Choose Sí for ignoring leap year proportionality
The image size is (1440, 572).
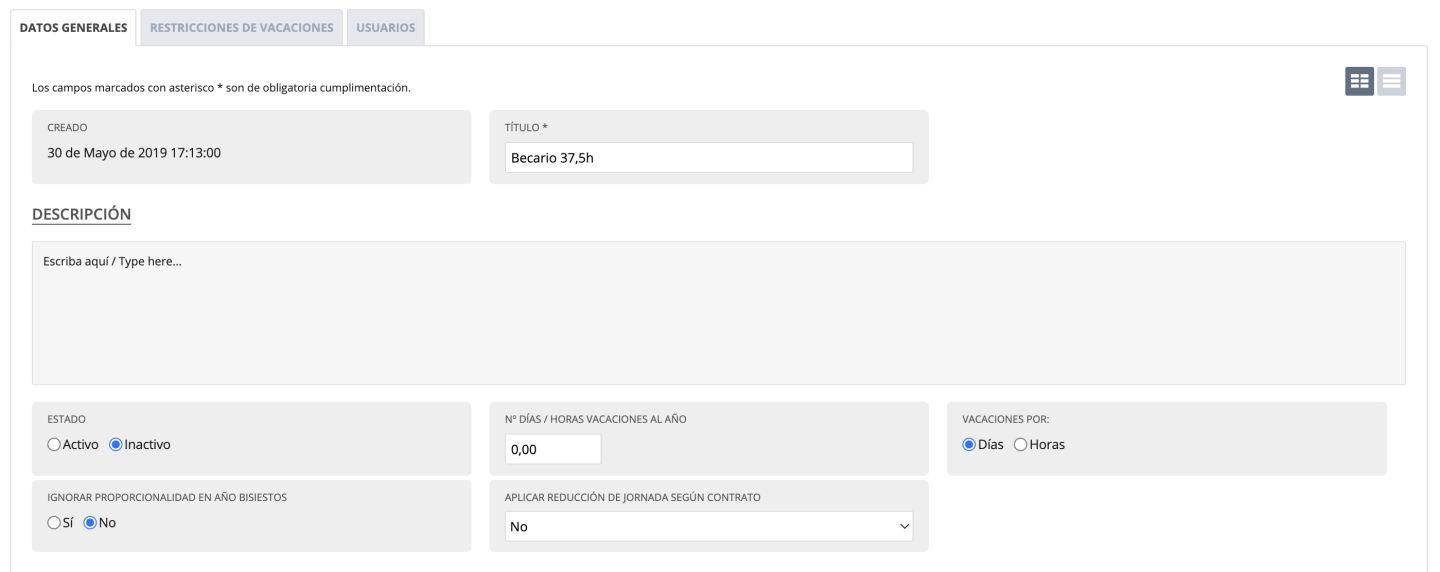coord(54,522)
